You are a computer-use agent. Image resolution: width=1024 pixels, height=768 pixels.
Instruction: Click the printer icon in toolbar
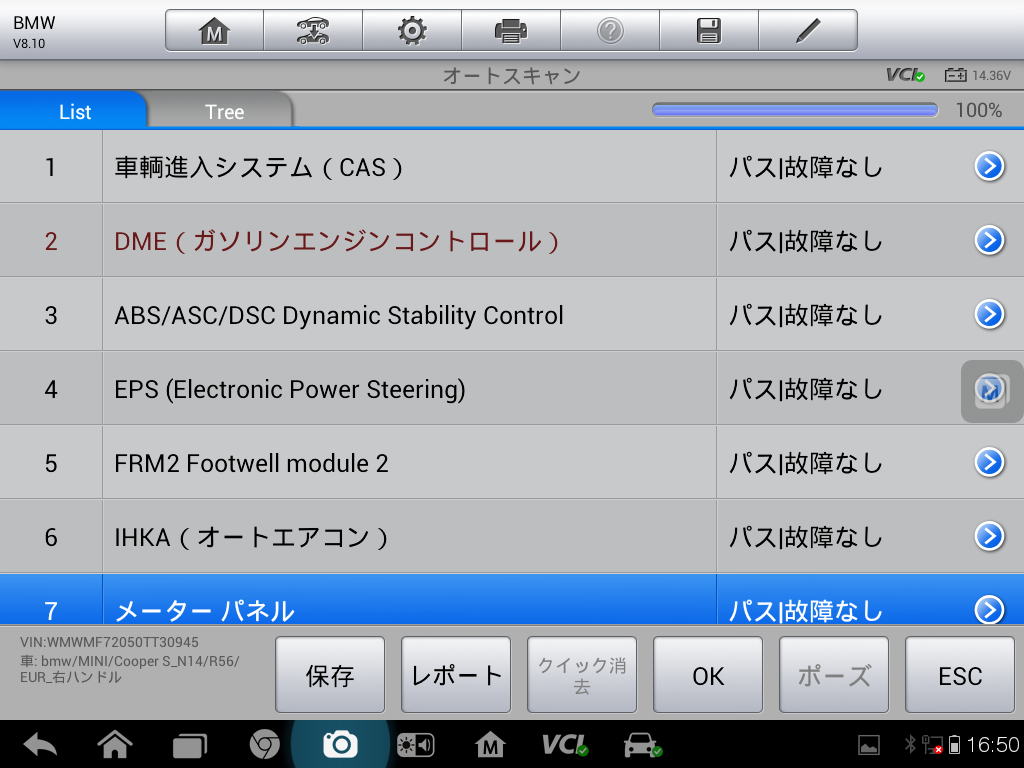(x=511, y=31)
